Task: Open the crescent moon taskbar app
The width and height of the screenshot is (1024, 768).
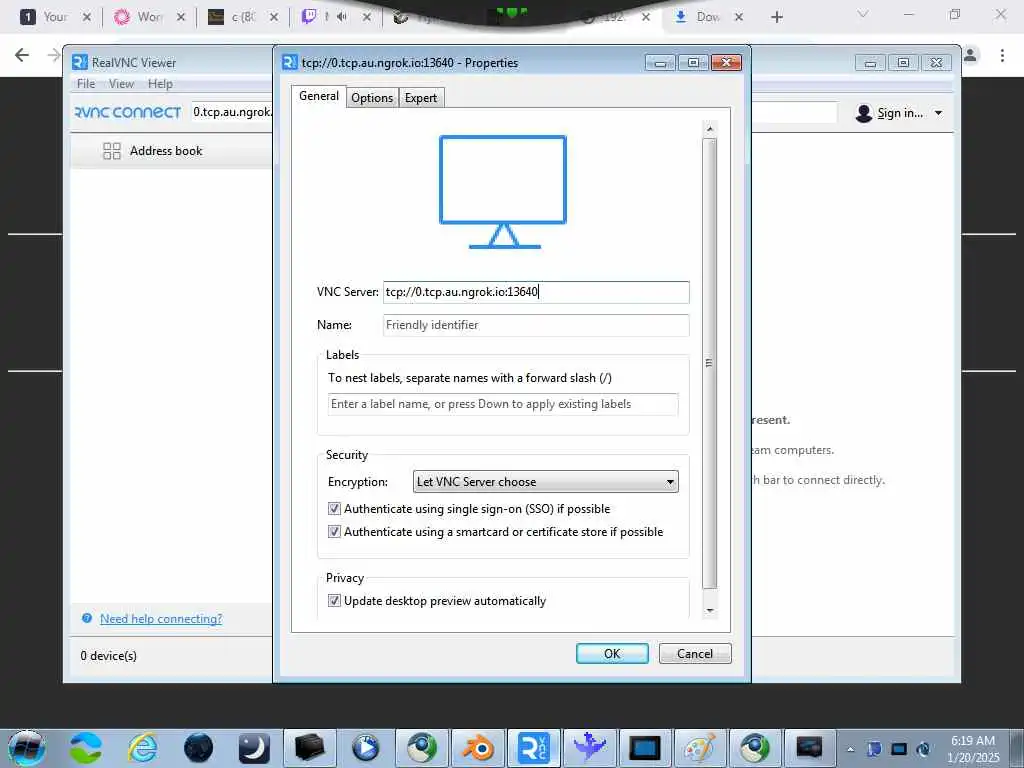Action: [x=254, y=748]
